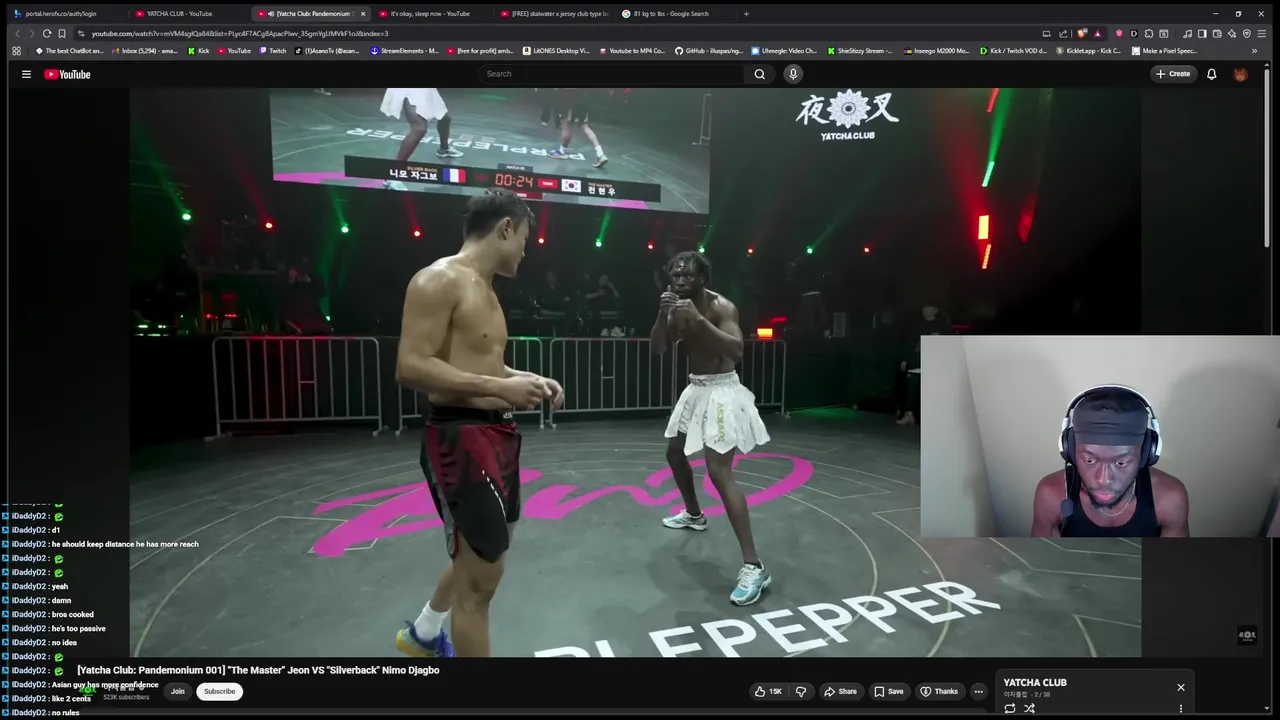Like the video with 15K likes

pyautogui.click(x=768, y=691)
